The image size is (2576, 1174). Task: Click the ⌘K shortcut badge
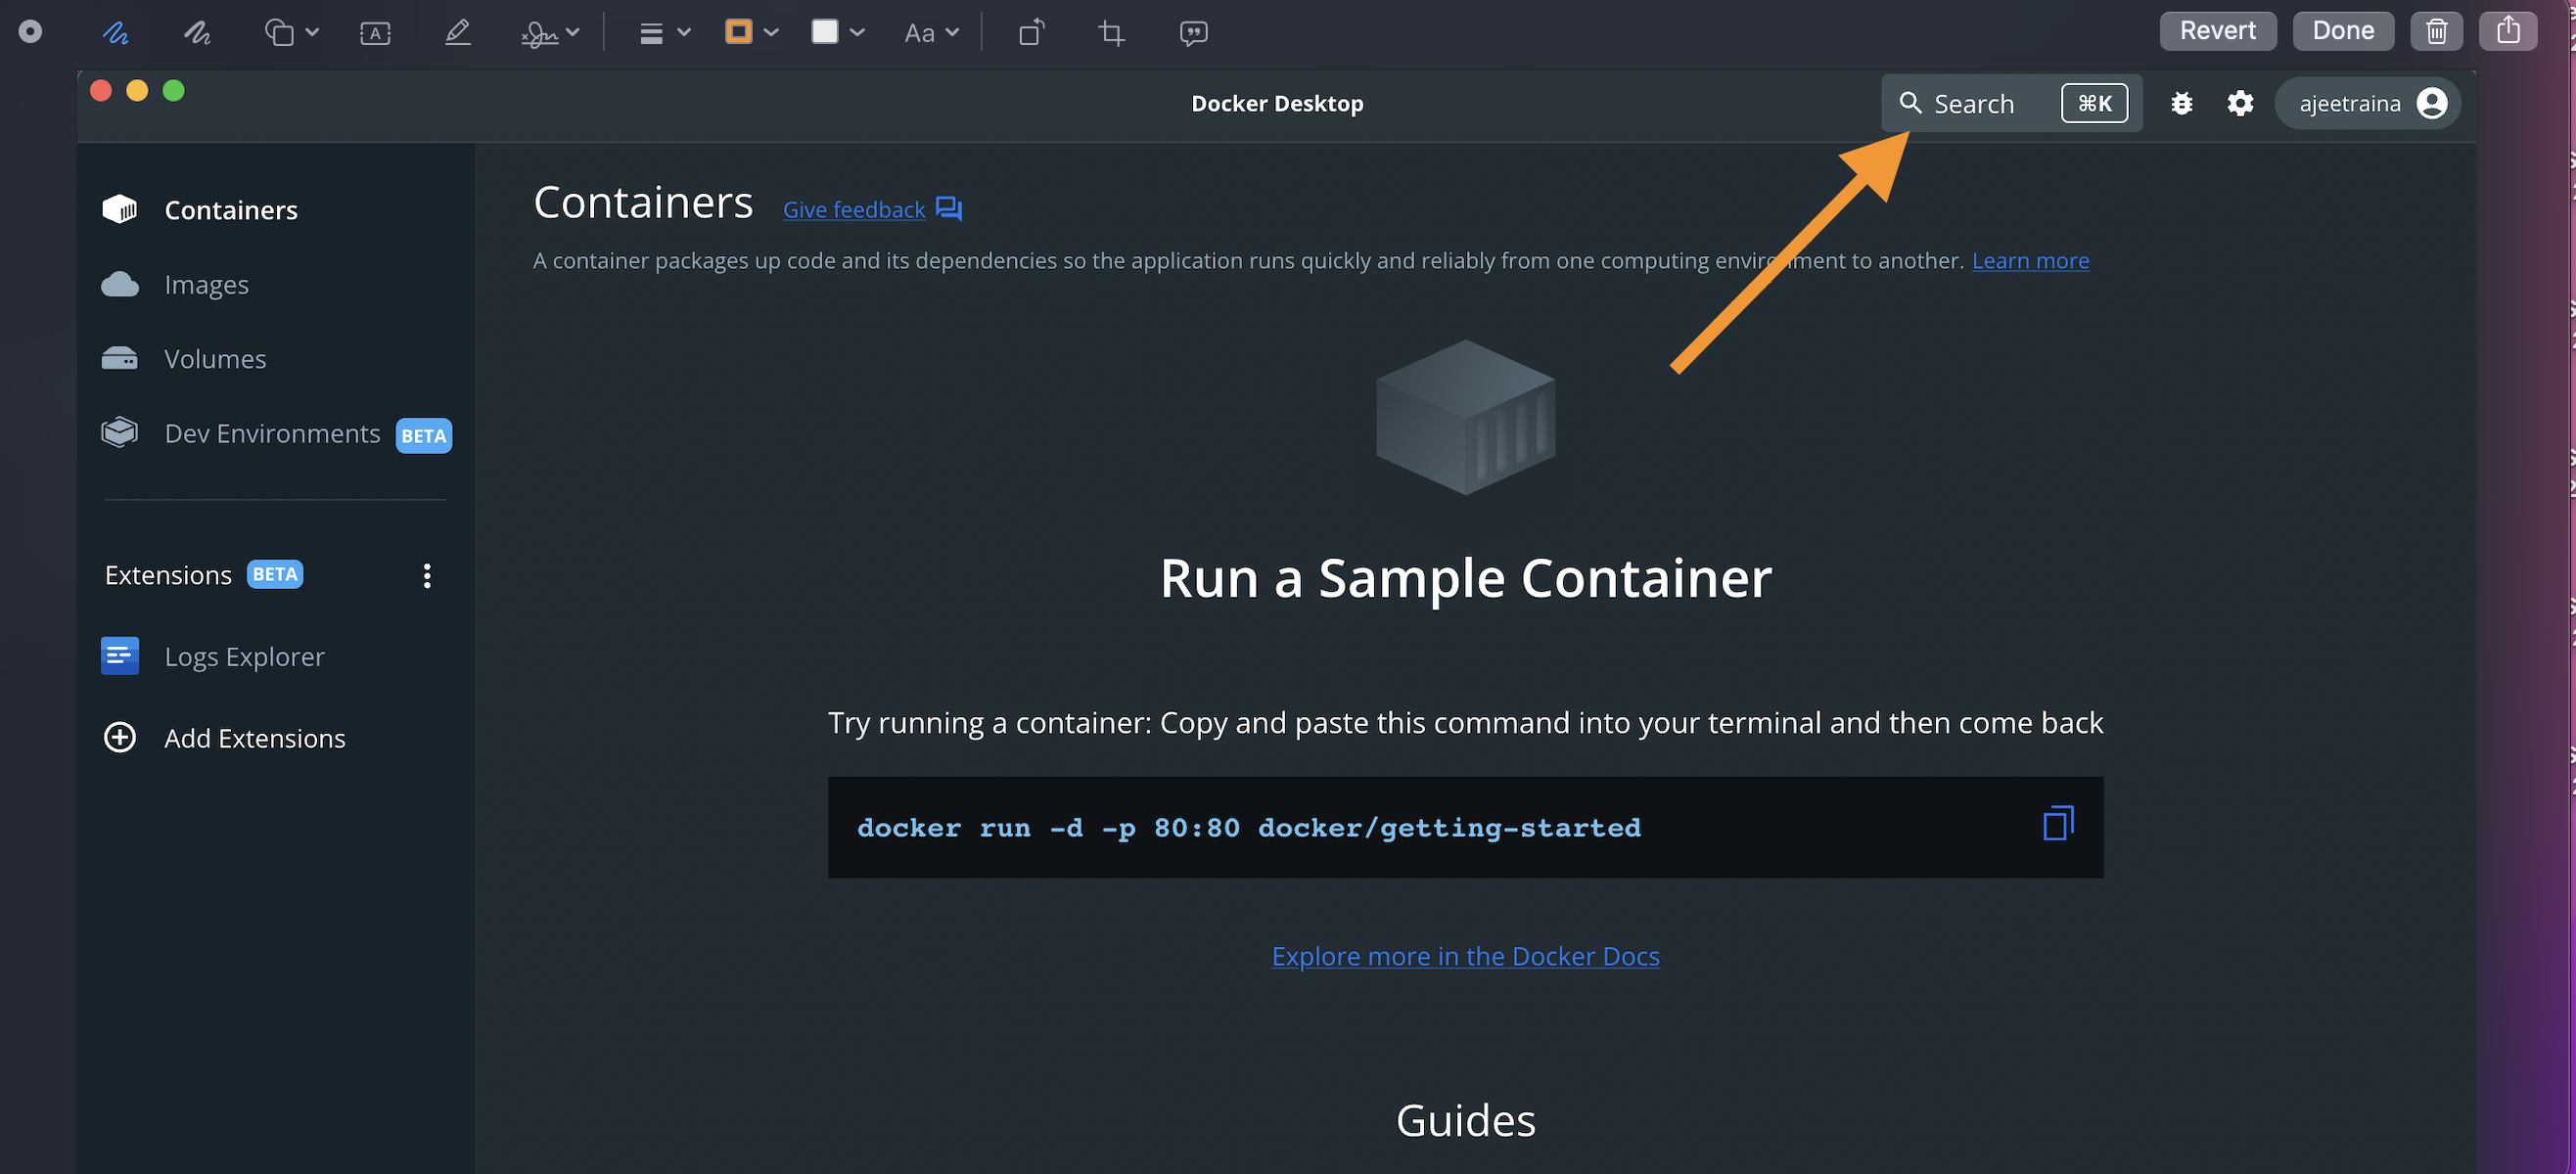pos(2094,103)
